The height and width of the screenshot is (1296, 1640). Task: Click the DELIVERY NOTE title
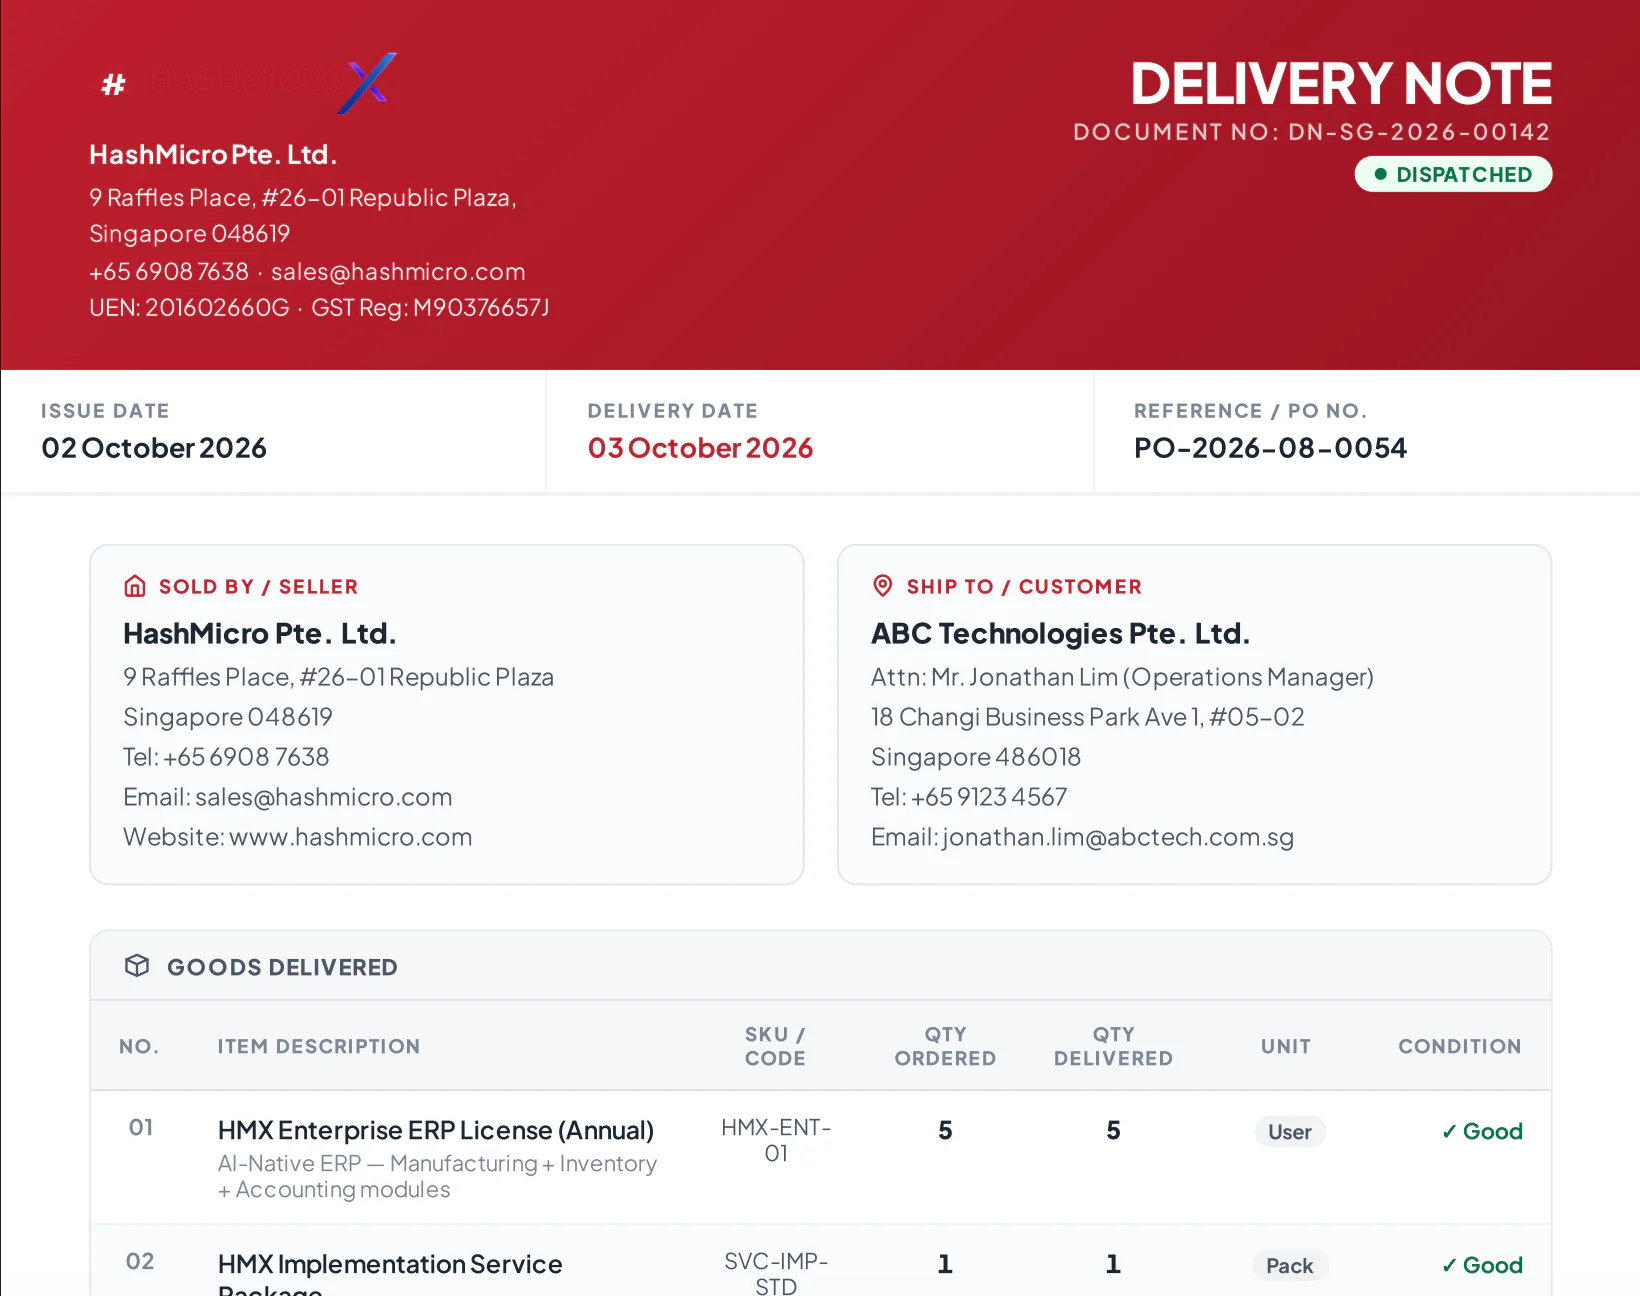point(1341,83)
